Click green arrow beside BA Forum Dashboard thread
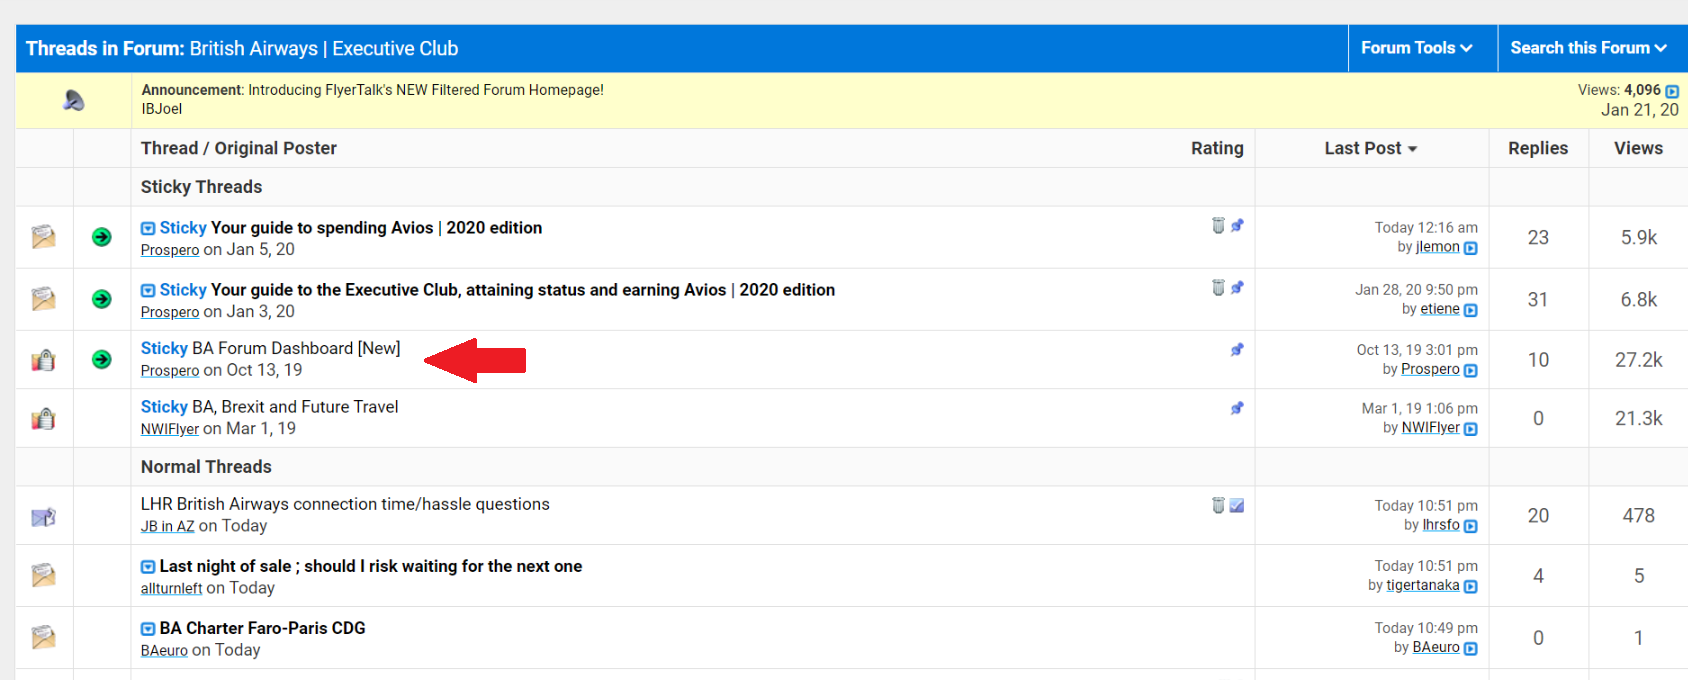The image size is (1688, 680). pos(102,359)
